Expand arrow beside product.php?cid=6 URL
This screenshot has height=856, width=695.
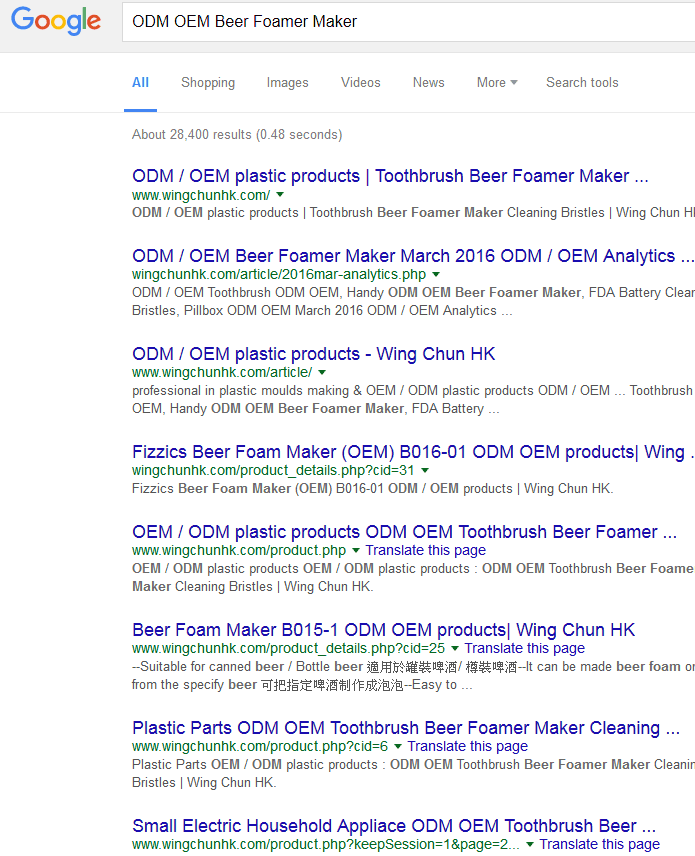pyautogui.click(x=398, y=746)
